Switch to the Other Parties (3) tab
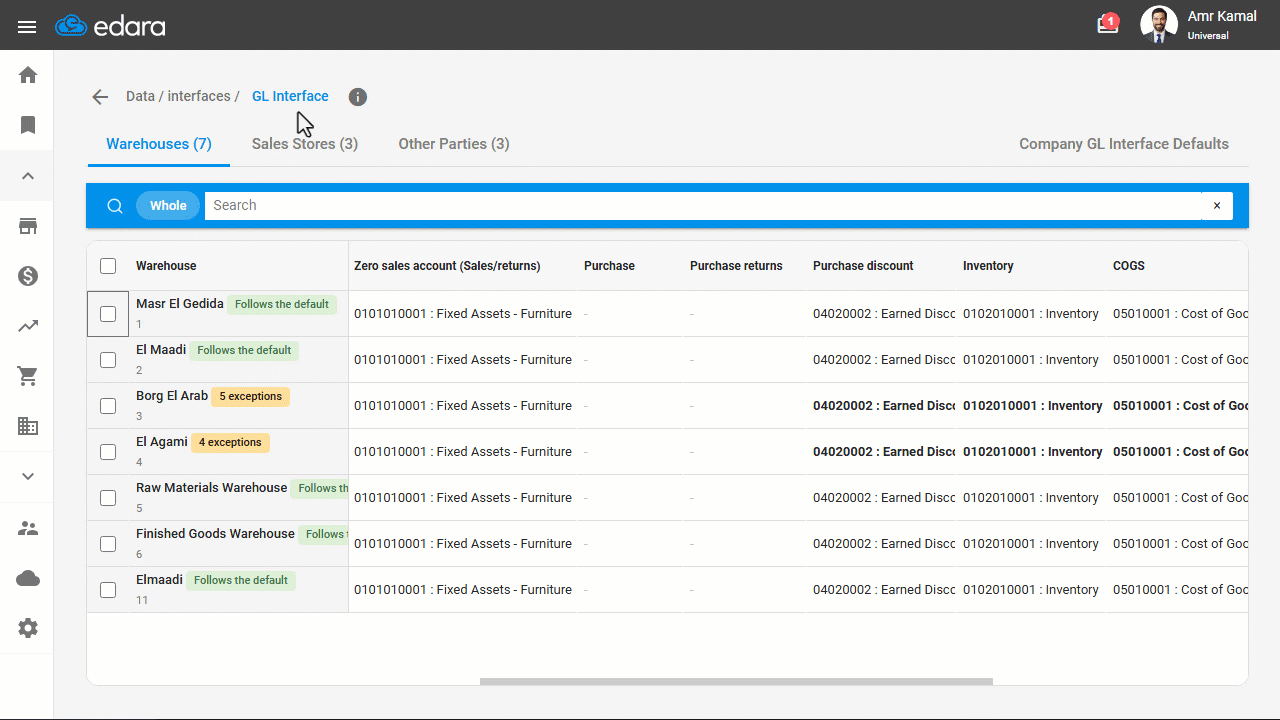This screenshot has height=720, width=1280. pyautogui.click(x=454, y=144)
